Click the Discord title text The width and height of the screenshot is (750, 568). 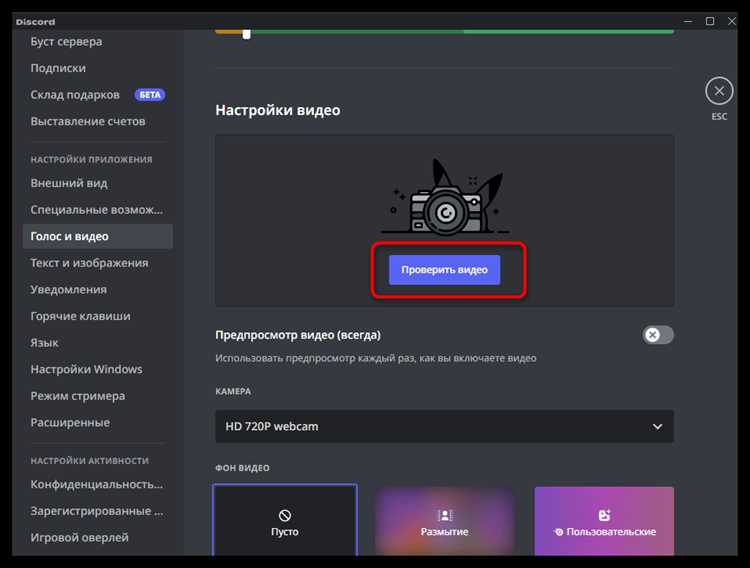[x=35, y=22]
